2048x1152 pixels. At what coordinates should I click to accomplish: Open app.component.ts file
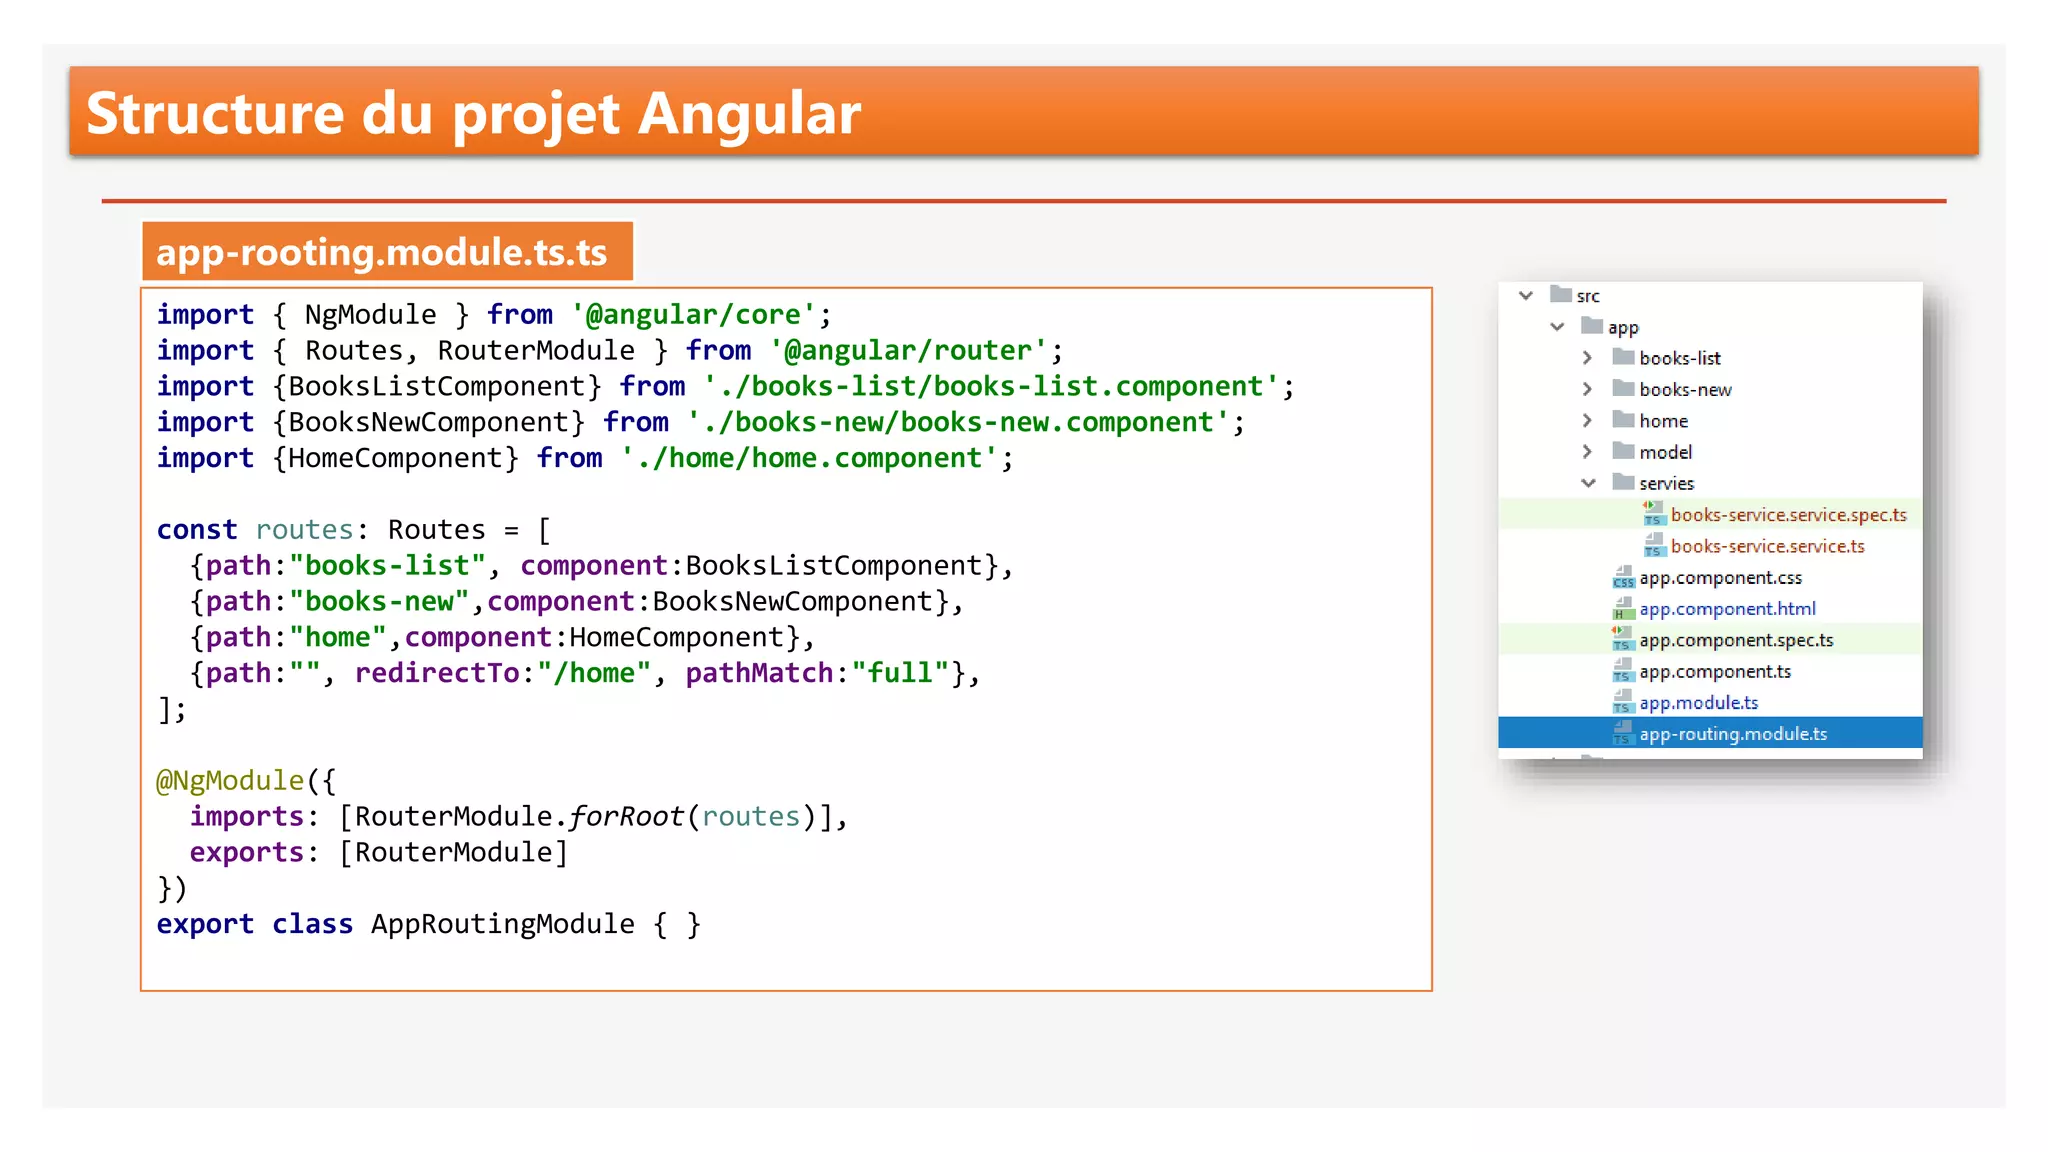point(1715,671)
